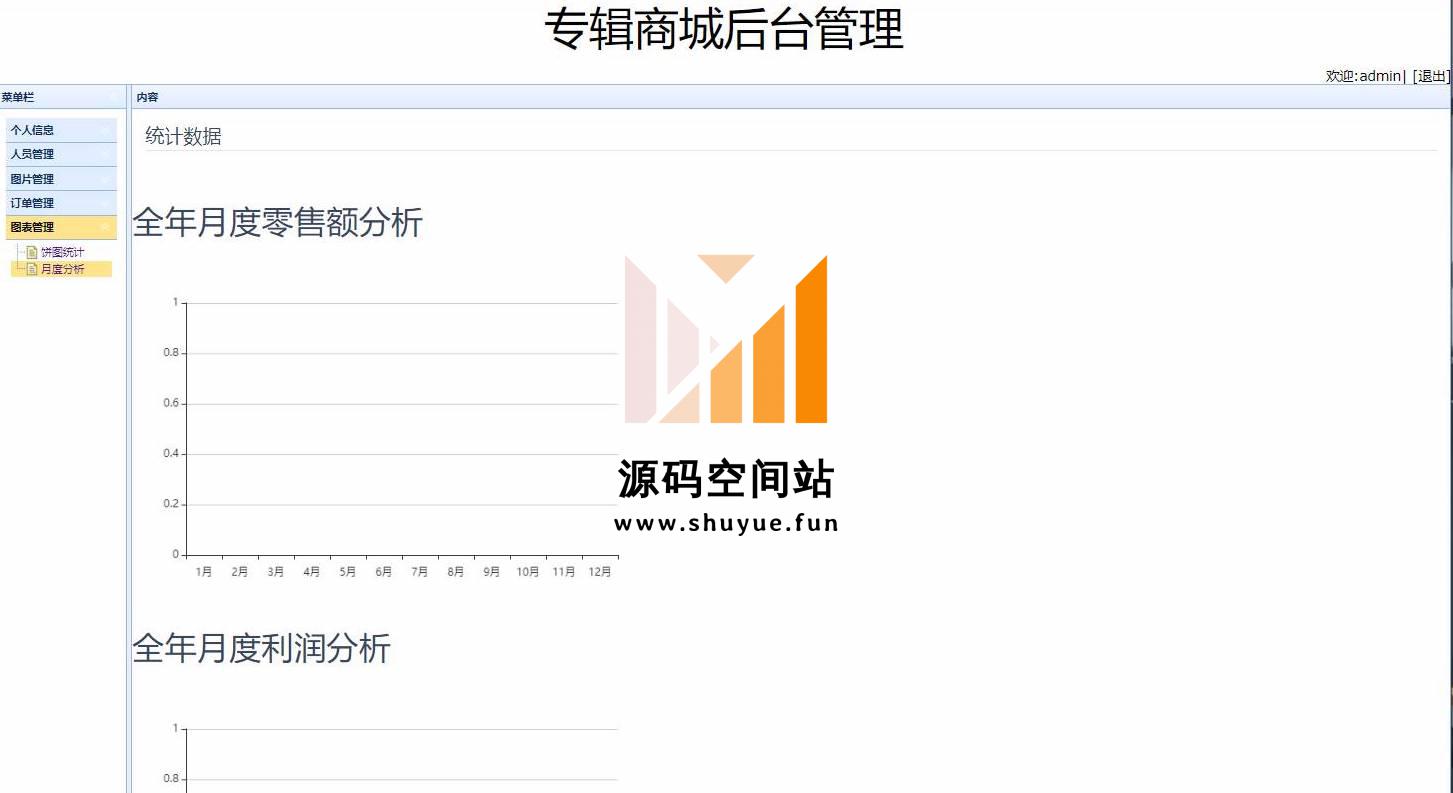Expand the 图片管理 section via its arrow

click(105, 179)
